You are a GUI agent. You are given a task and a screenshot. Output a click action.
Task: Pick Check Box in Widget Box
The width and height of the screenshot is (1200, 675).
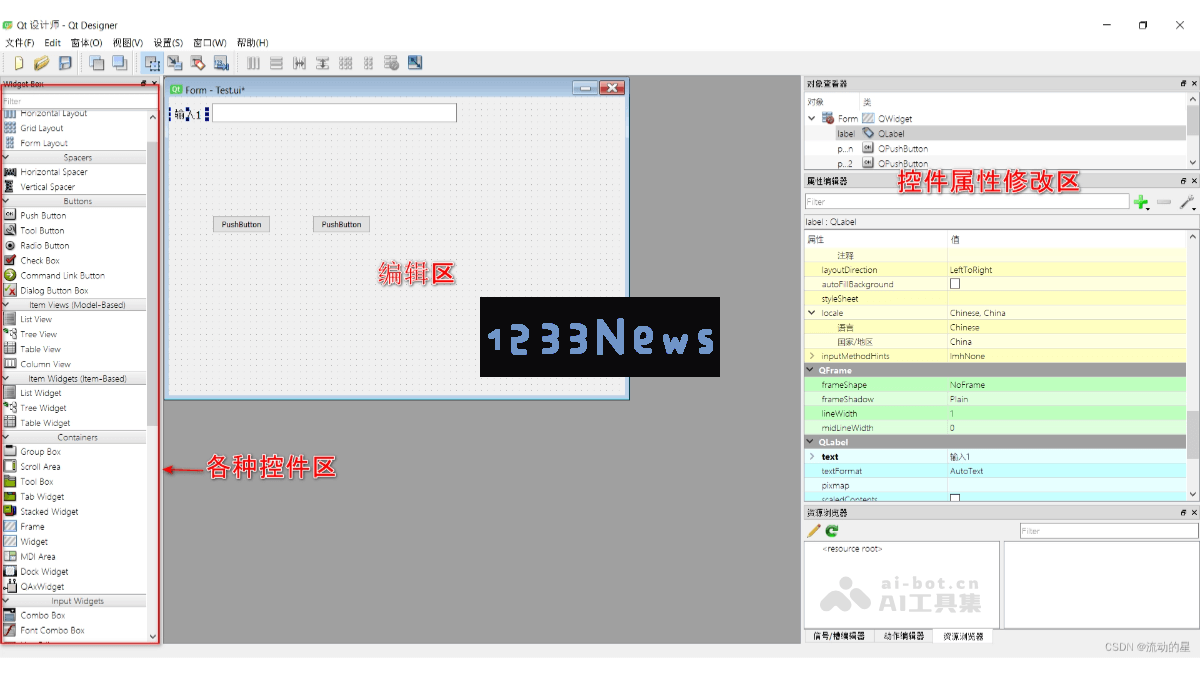[x=40, y=260]
